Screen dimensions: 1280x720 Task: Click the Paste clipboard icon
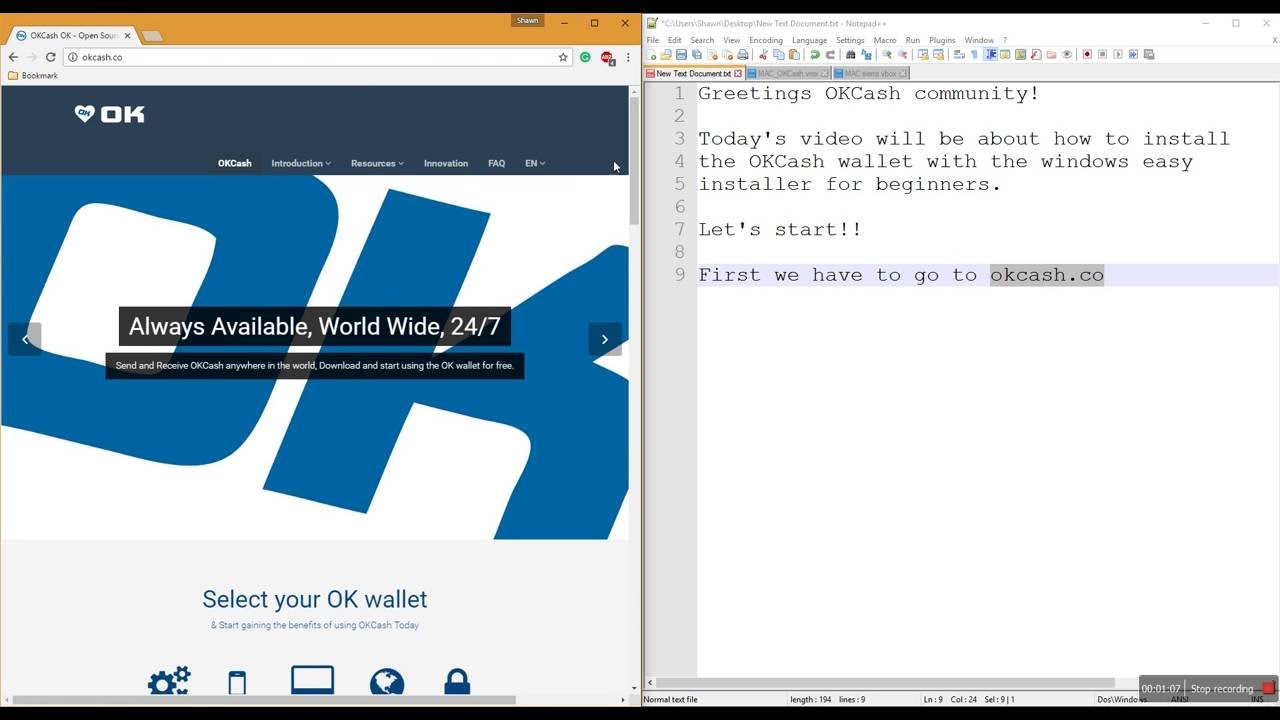coord(794,54)
